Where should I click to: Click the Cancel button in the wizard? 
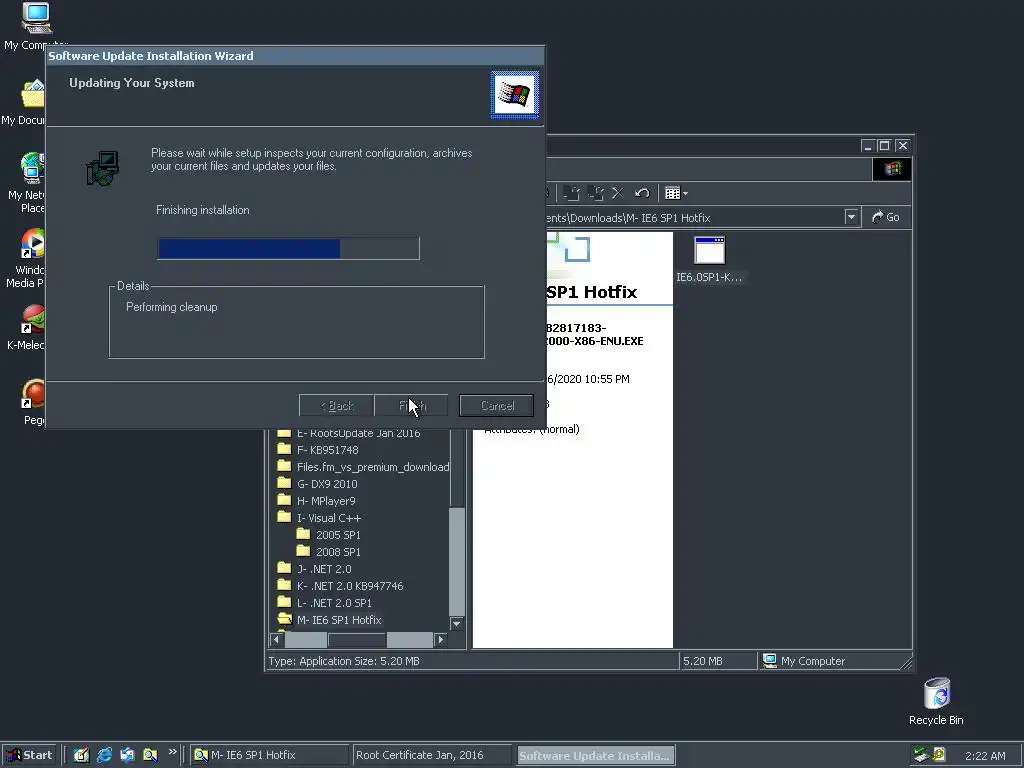click(496, 406)
